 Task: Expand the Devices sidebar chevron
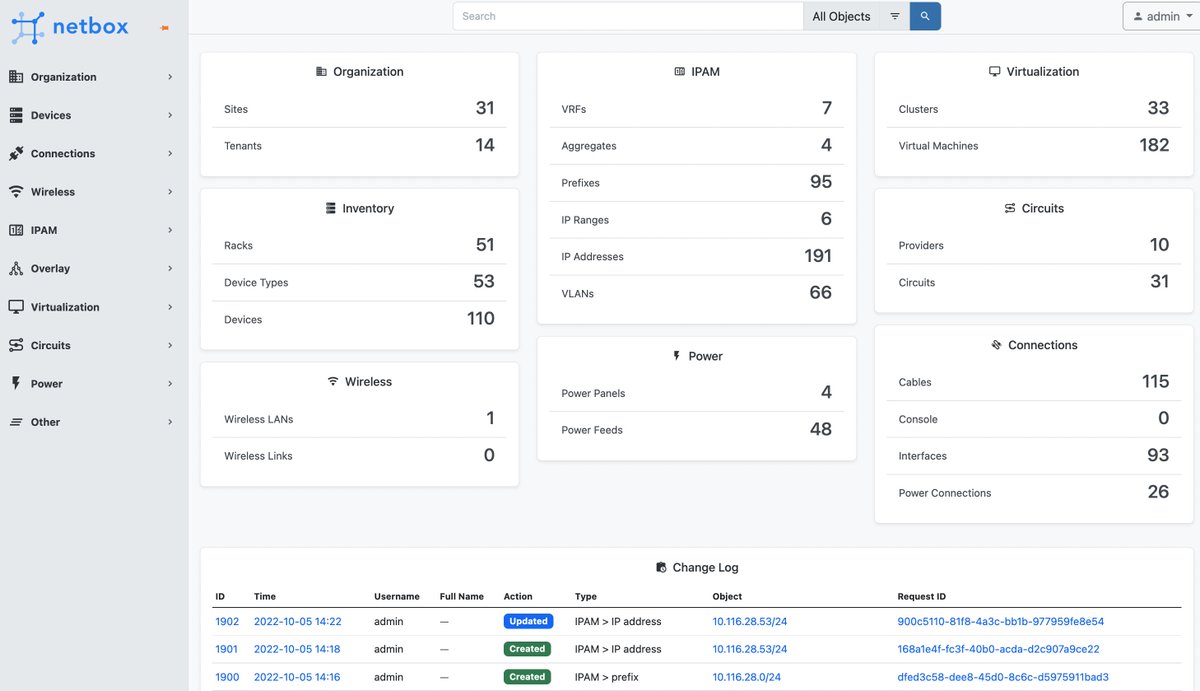(x=170, y=115)
